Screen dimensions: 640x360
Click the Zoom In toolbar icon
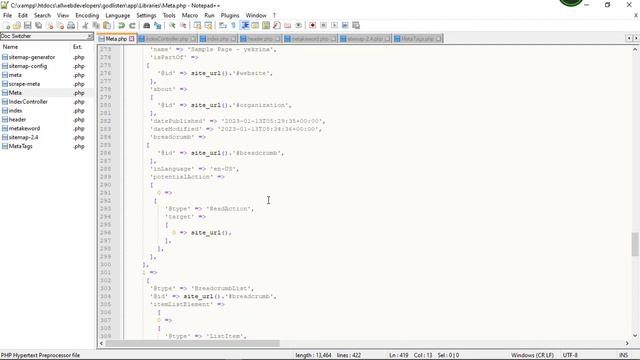(x=172, y=25)
